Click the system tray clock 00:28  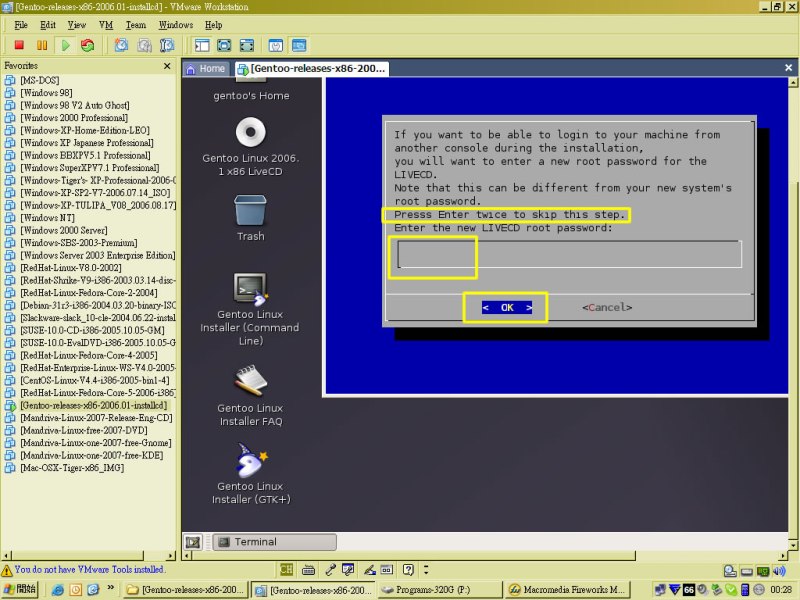[780, 590]
